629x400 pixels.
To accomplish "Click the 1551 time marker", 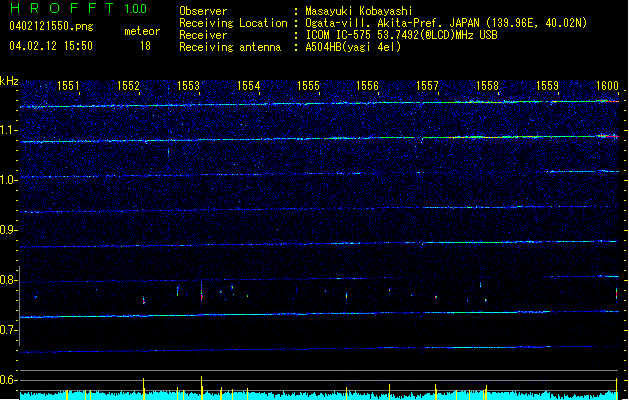I will pyautogui.click(x=68, y=86).
